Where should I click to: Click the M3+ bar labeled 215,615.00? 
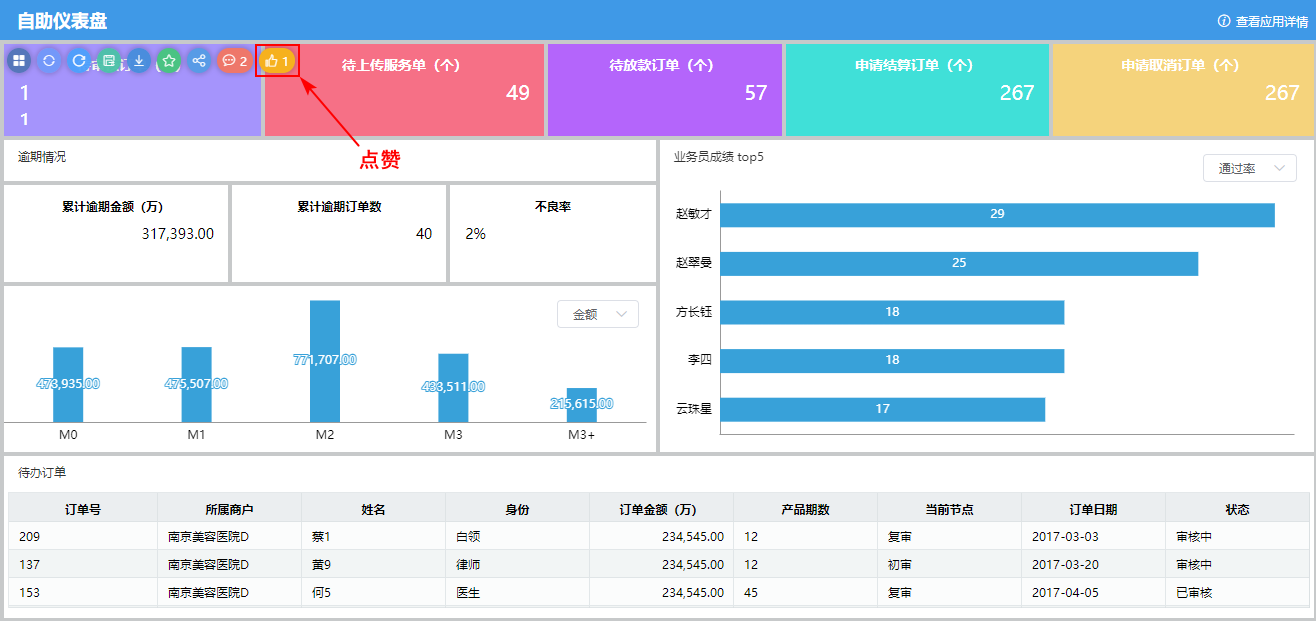point(582,405)
